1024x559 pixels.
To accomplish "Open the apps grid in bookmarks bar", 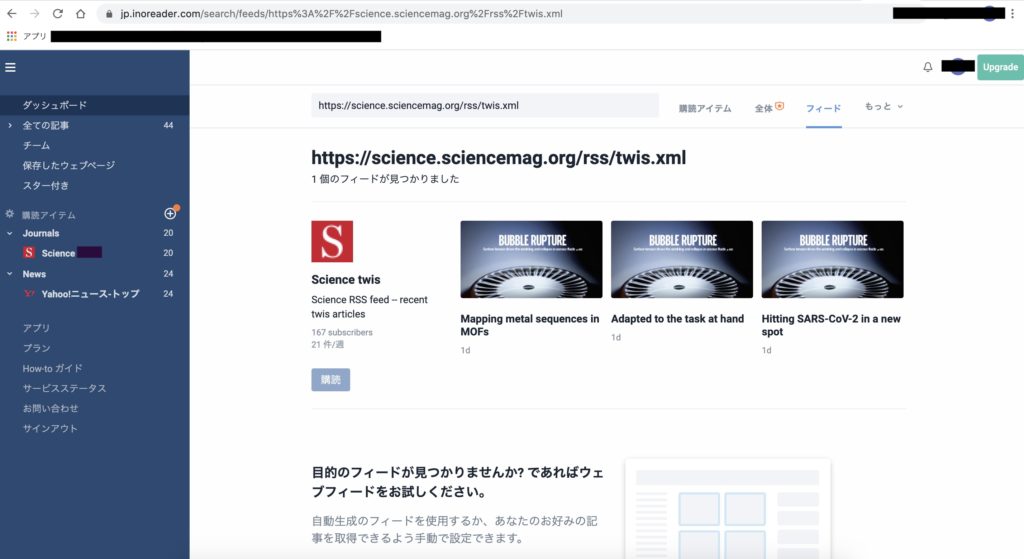I will click(x=11, y=36).
